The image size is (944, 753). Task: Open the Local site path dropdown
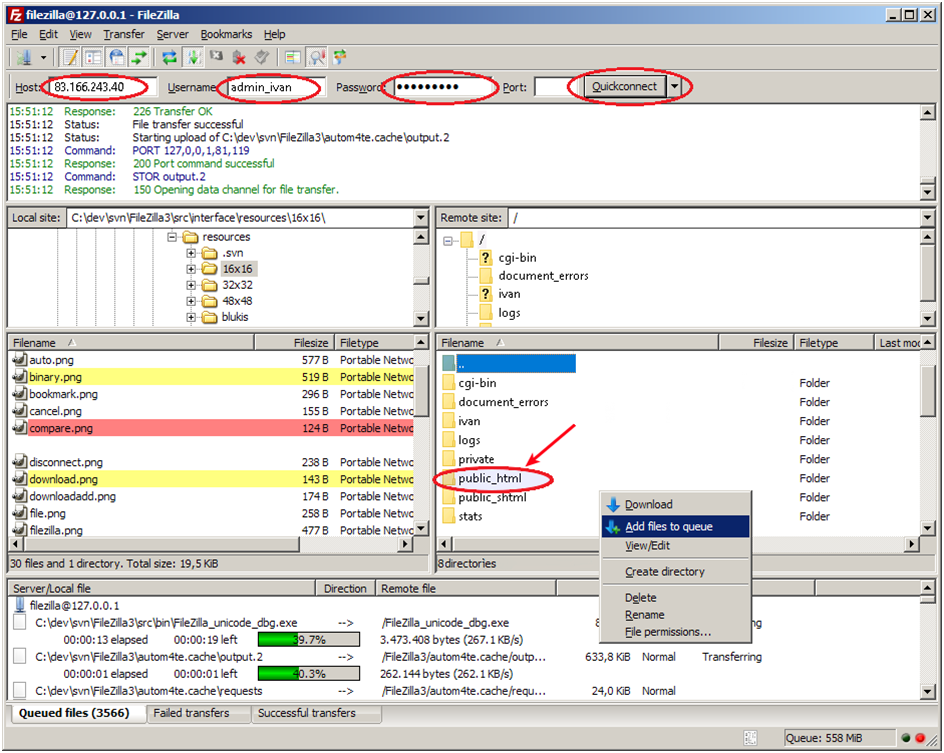(419, 218)
